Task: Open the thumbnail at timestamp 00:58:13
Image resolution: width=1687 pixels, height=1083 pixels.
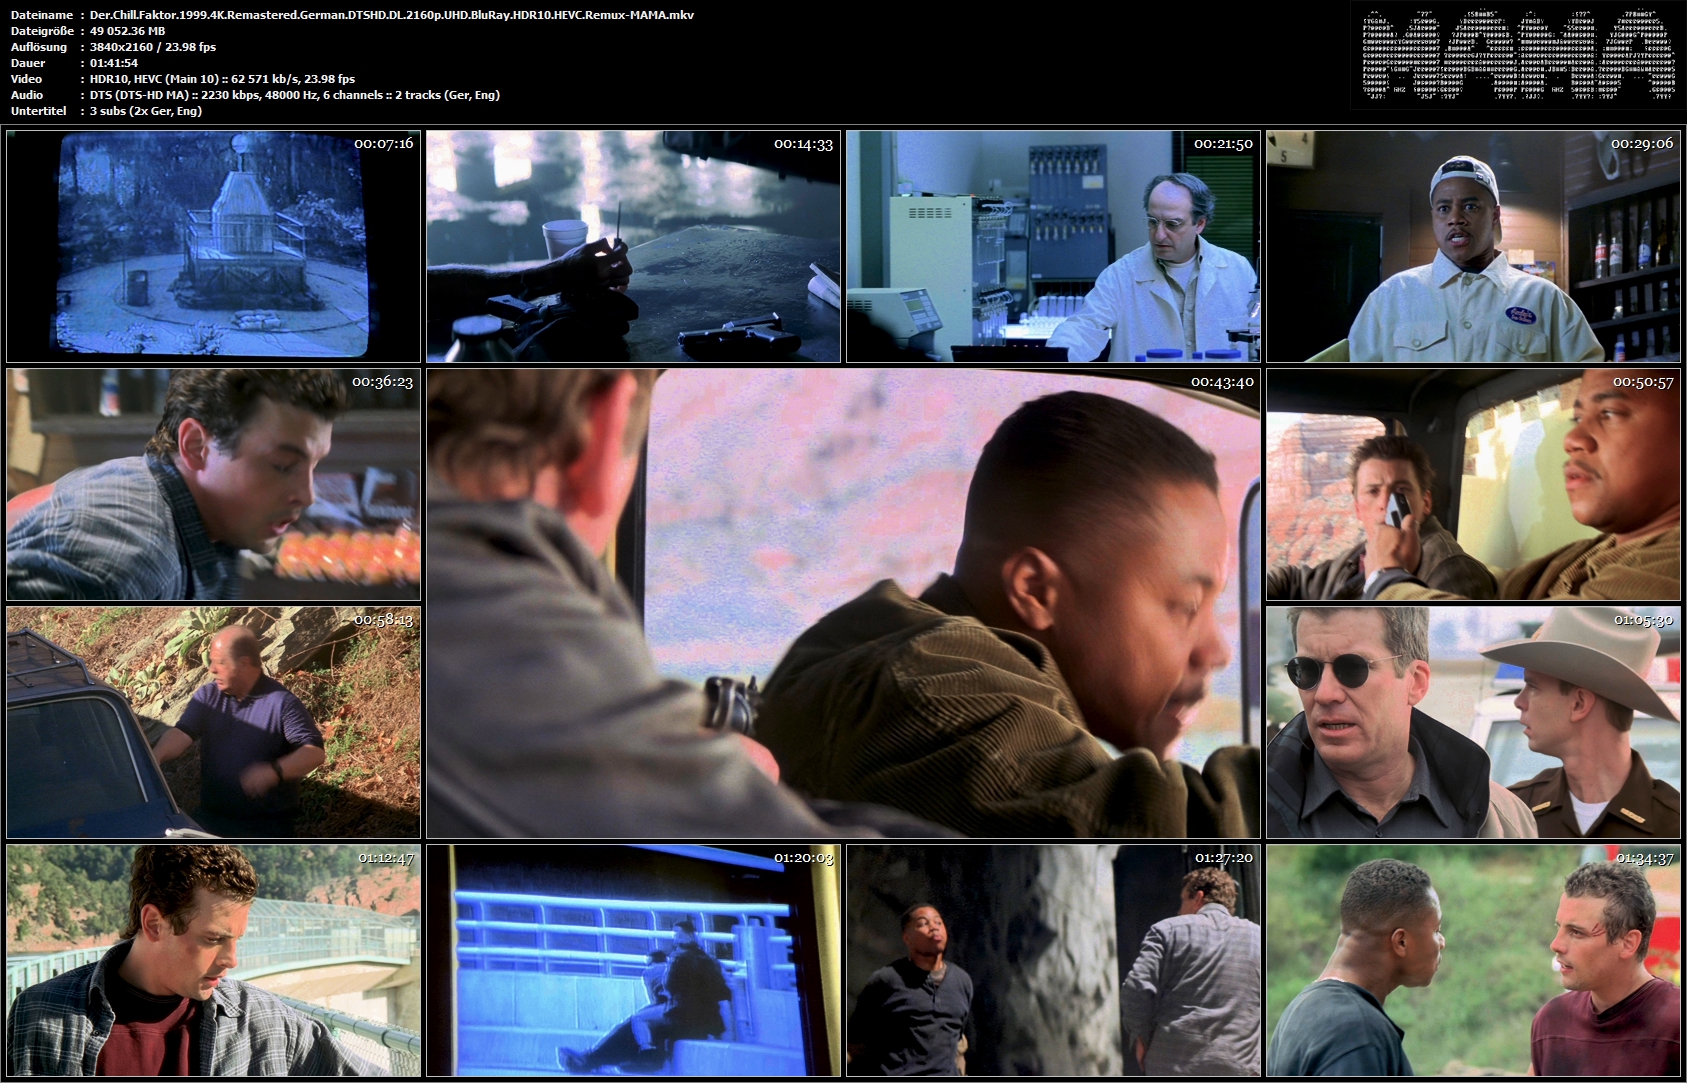Action: (x=213, y=722)
